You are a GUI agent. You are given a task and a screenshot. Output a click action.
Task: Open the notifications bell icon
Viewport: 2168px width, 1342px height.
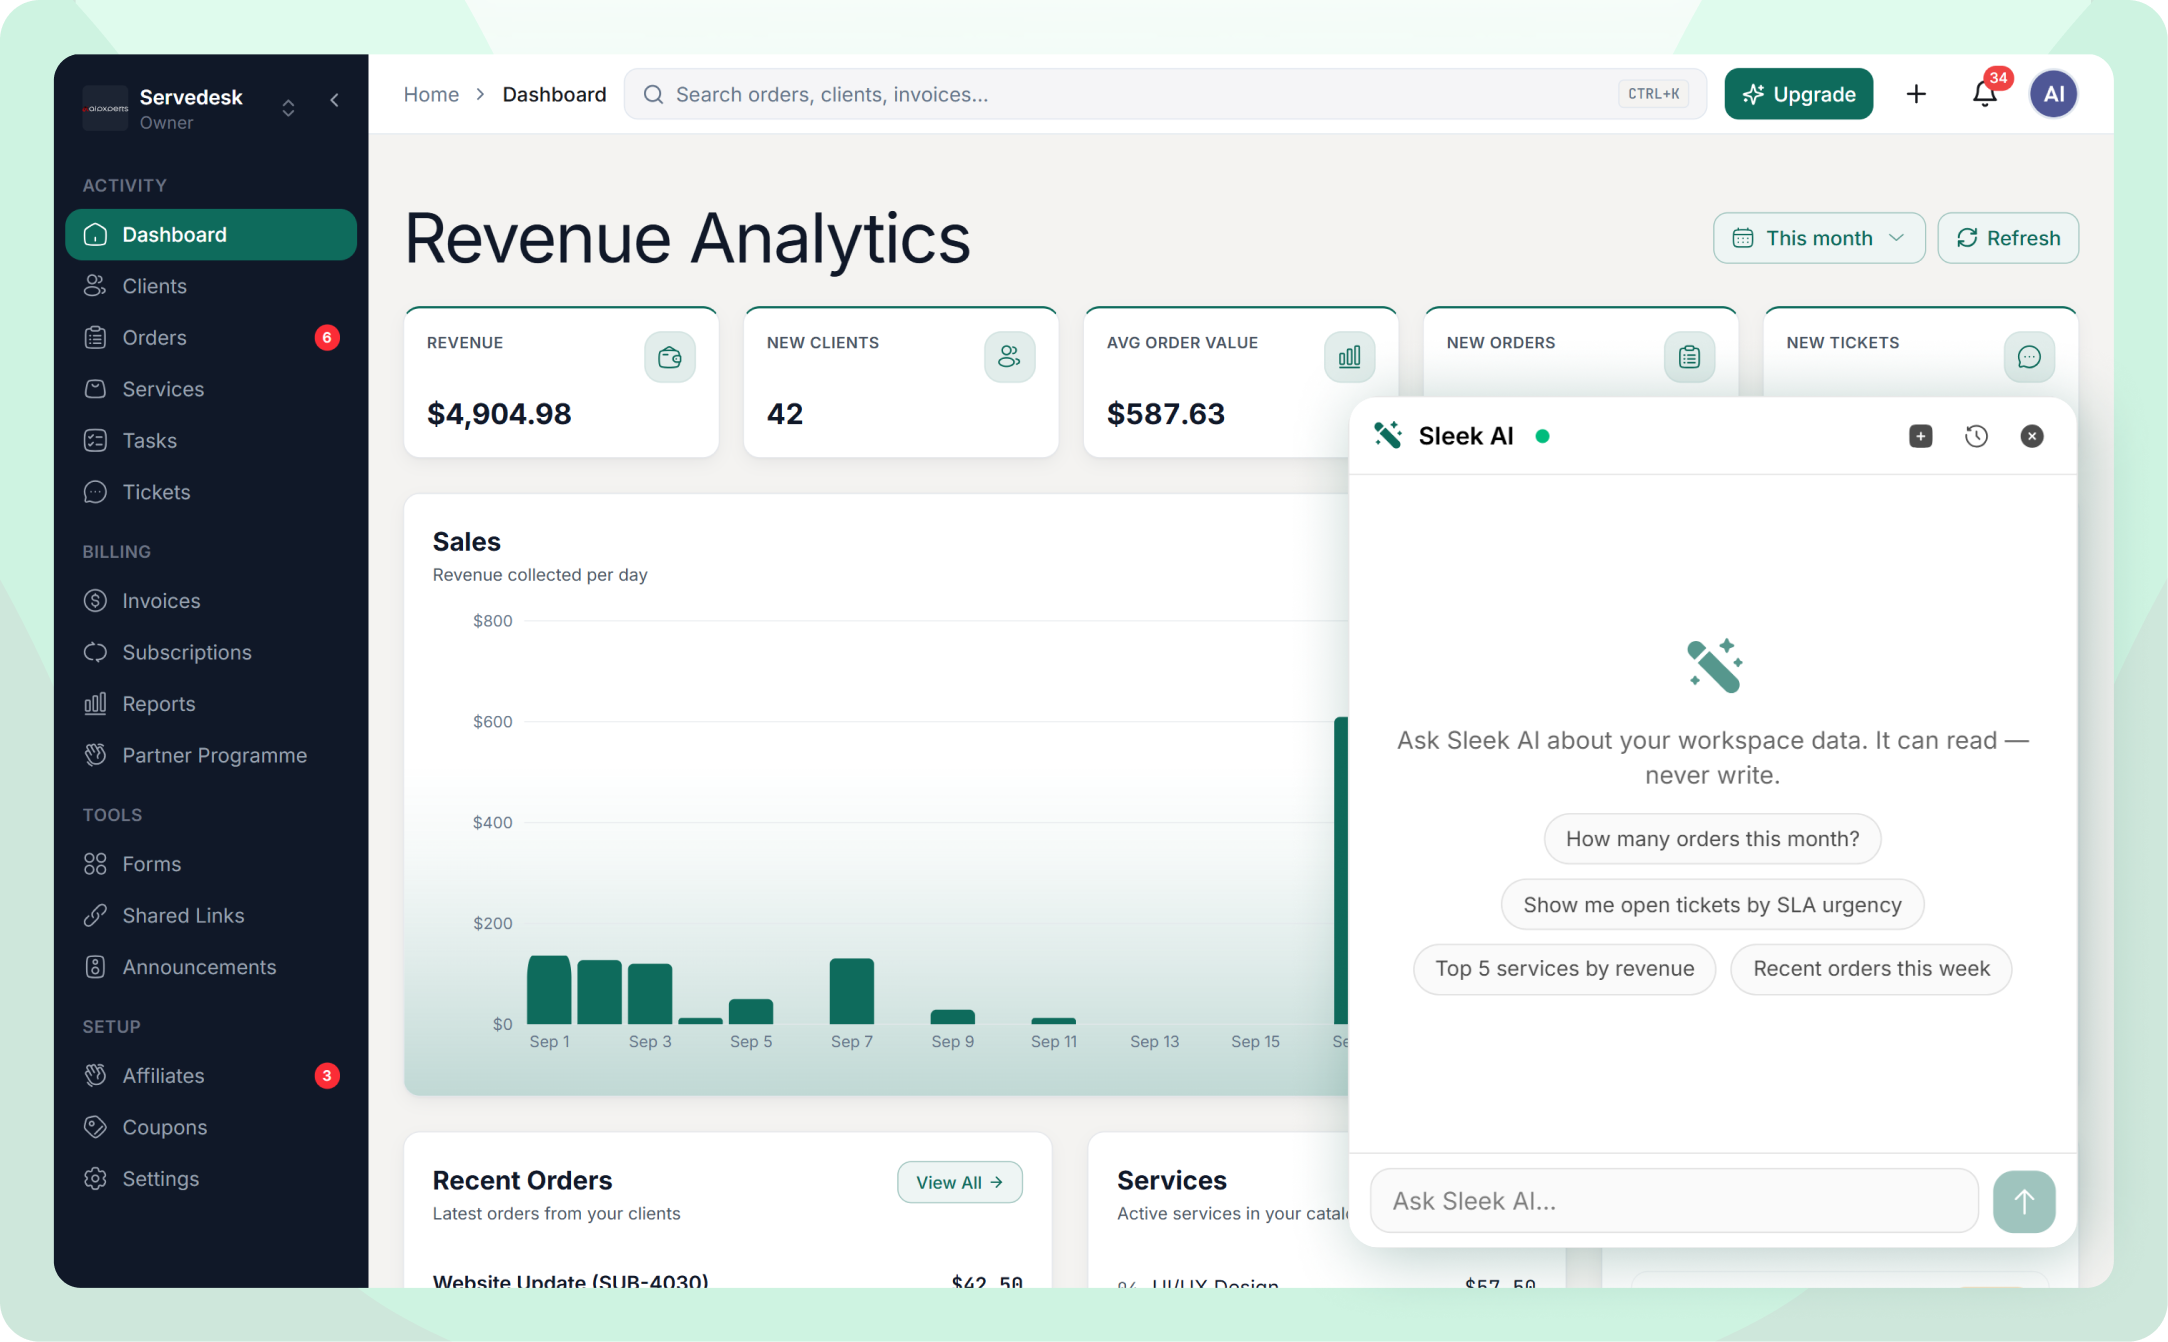pyautogui.click(x=1985, y=94)
